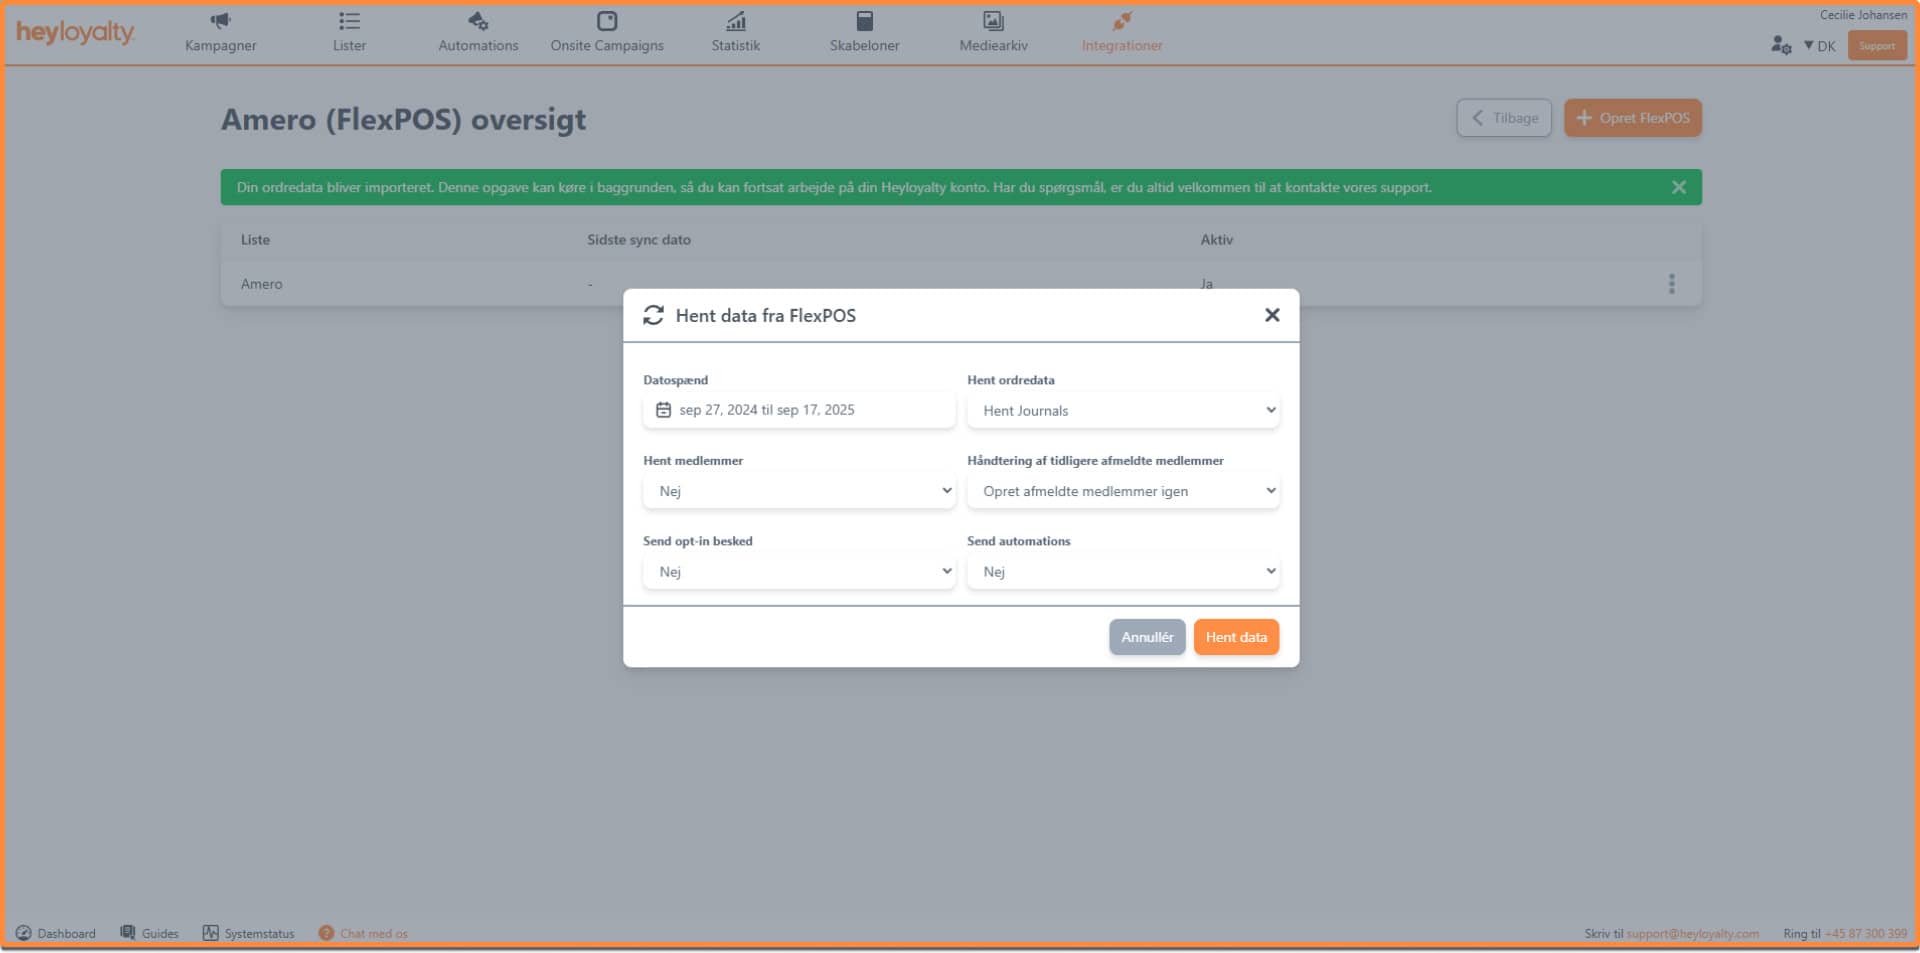1920x953 pixels.
Task: Open the Amero row three-dot menu
Action: [x=1671, y=284]
